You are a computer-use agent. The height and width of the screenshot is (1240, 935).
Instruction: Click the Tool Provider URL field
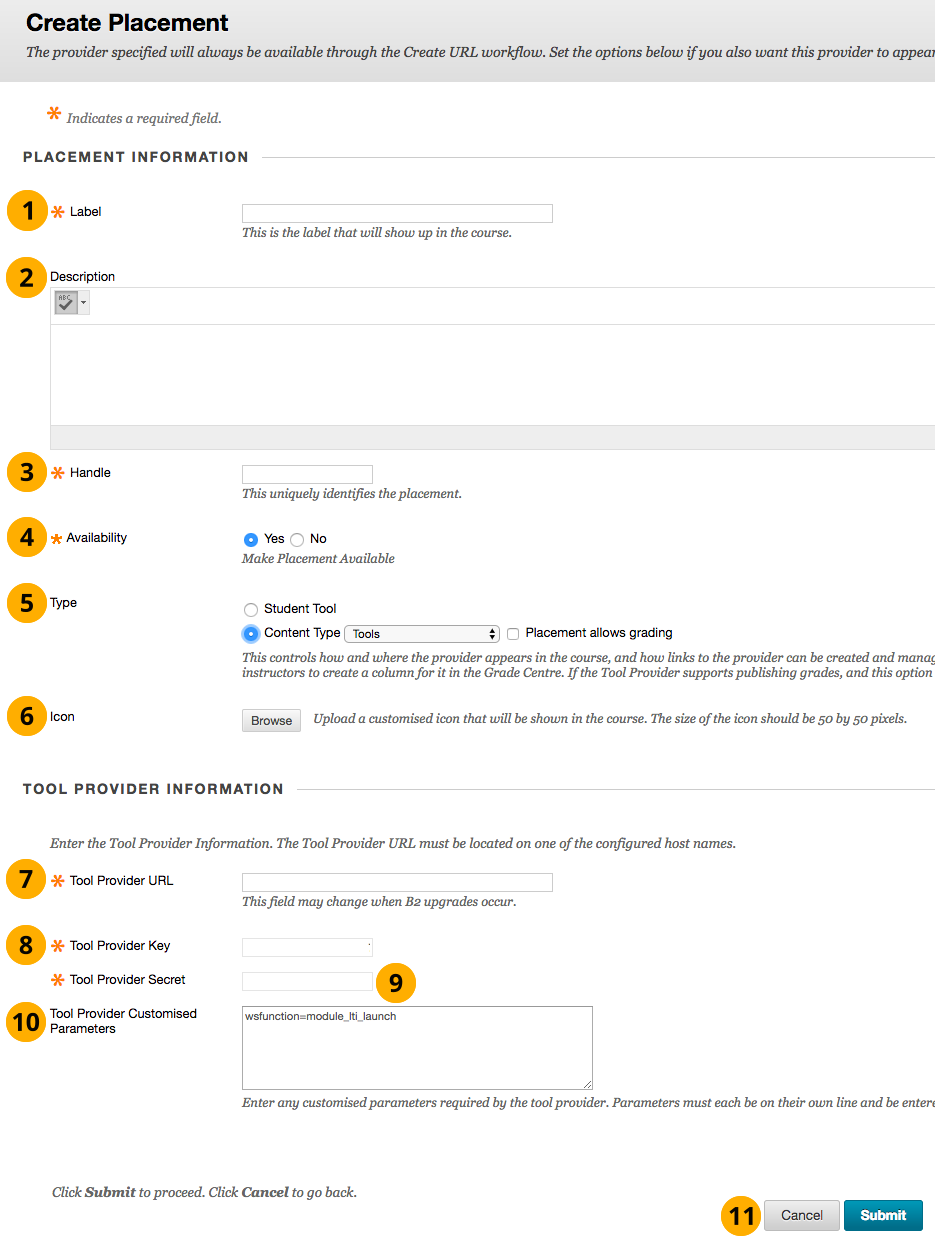[x=397, y=882]
